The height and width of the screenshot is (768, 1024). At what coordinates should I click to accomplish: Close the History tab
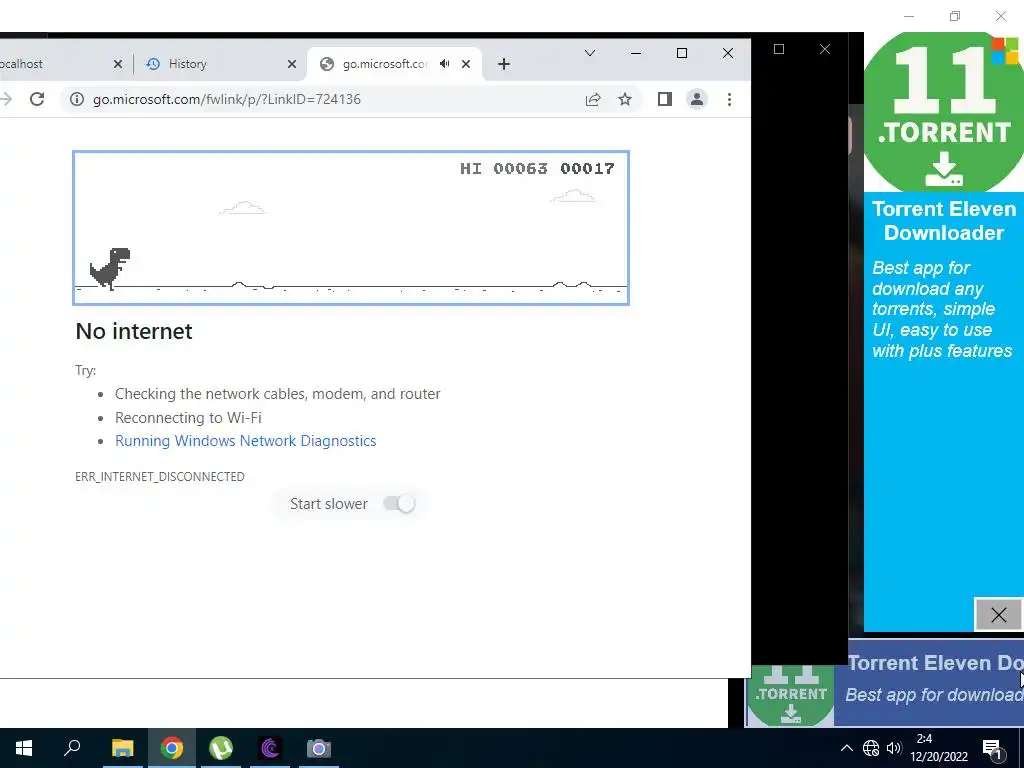292,64
